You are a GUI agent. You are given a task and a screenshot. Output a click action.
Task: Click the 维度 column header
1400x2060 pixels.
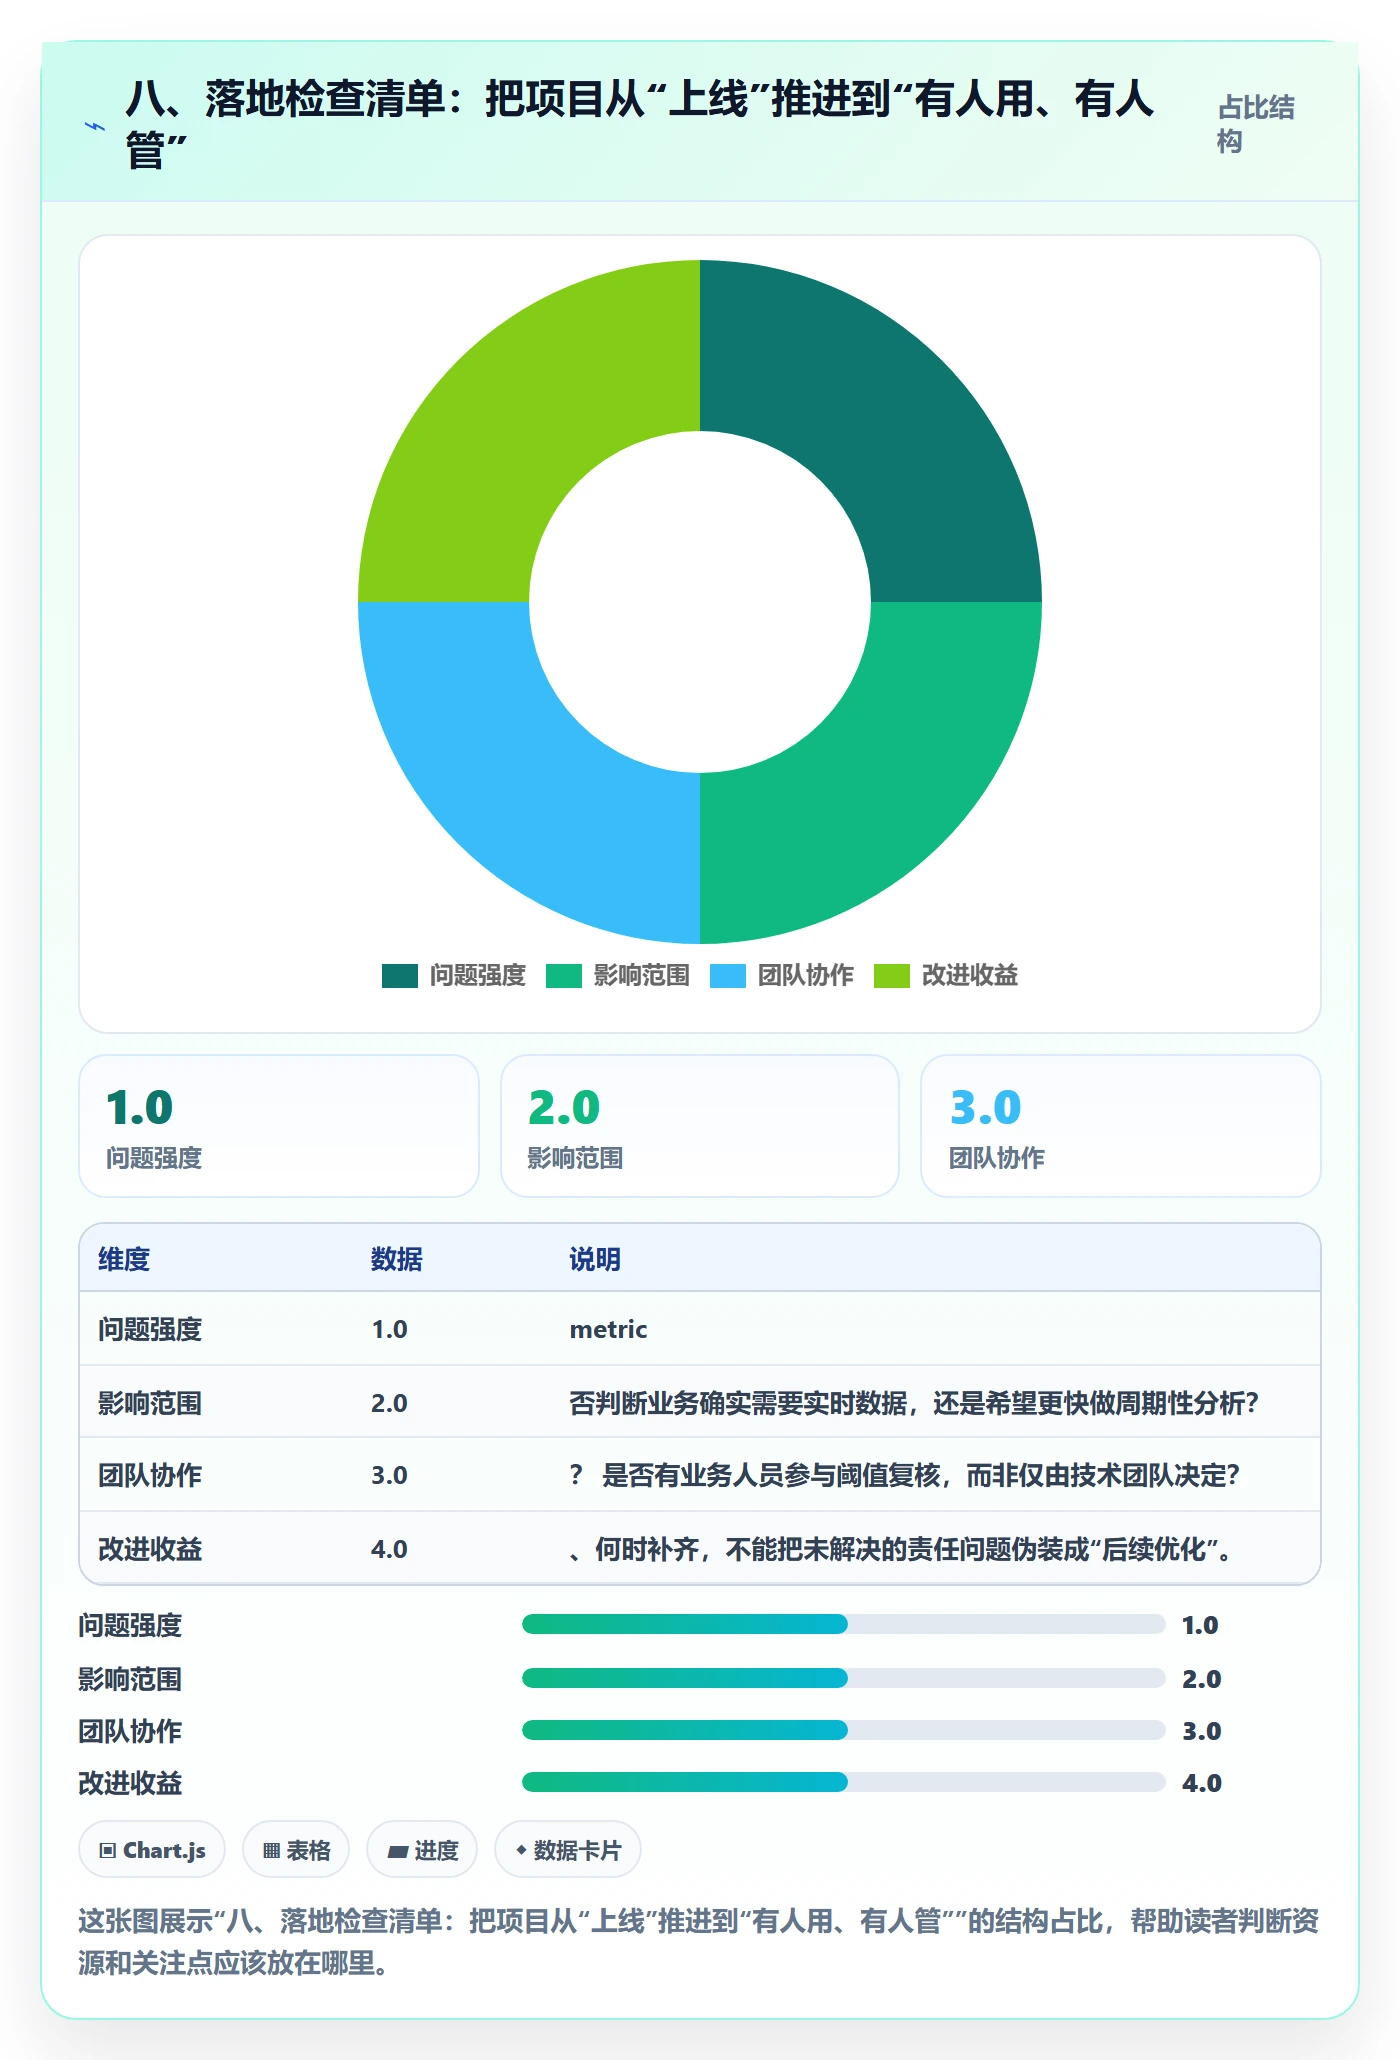tap(124, 1259)
